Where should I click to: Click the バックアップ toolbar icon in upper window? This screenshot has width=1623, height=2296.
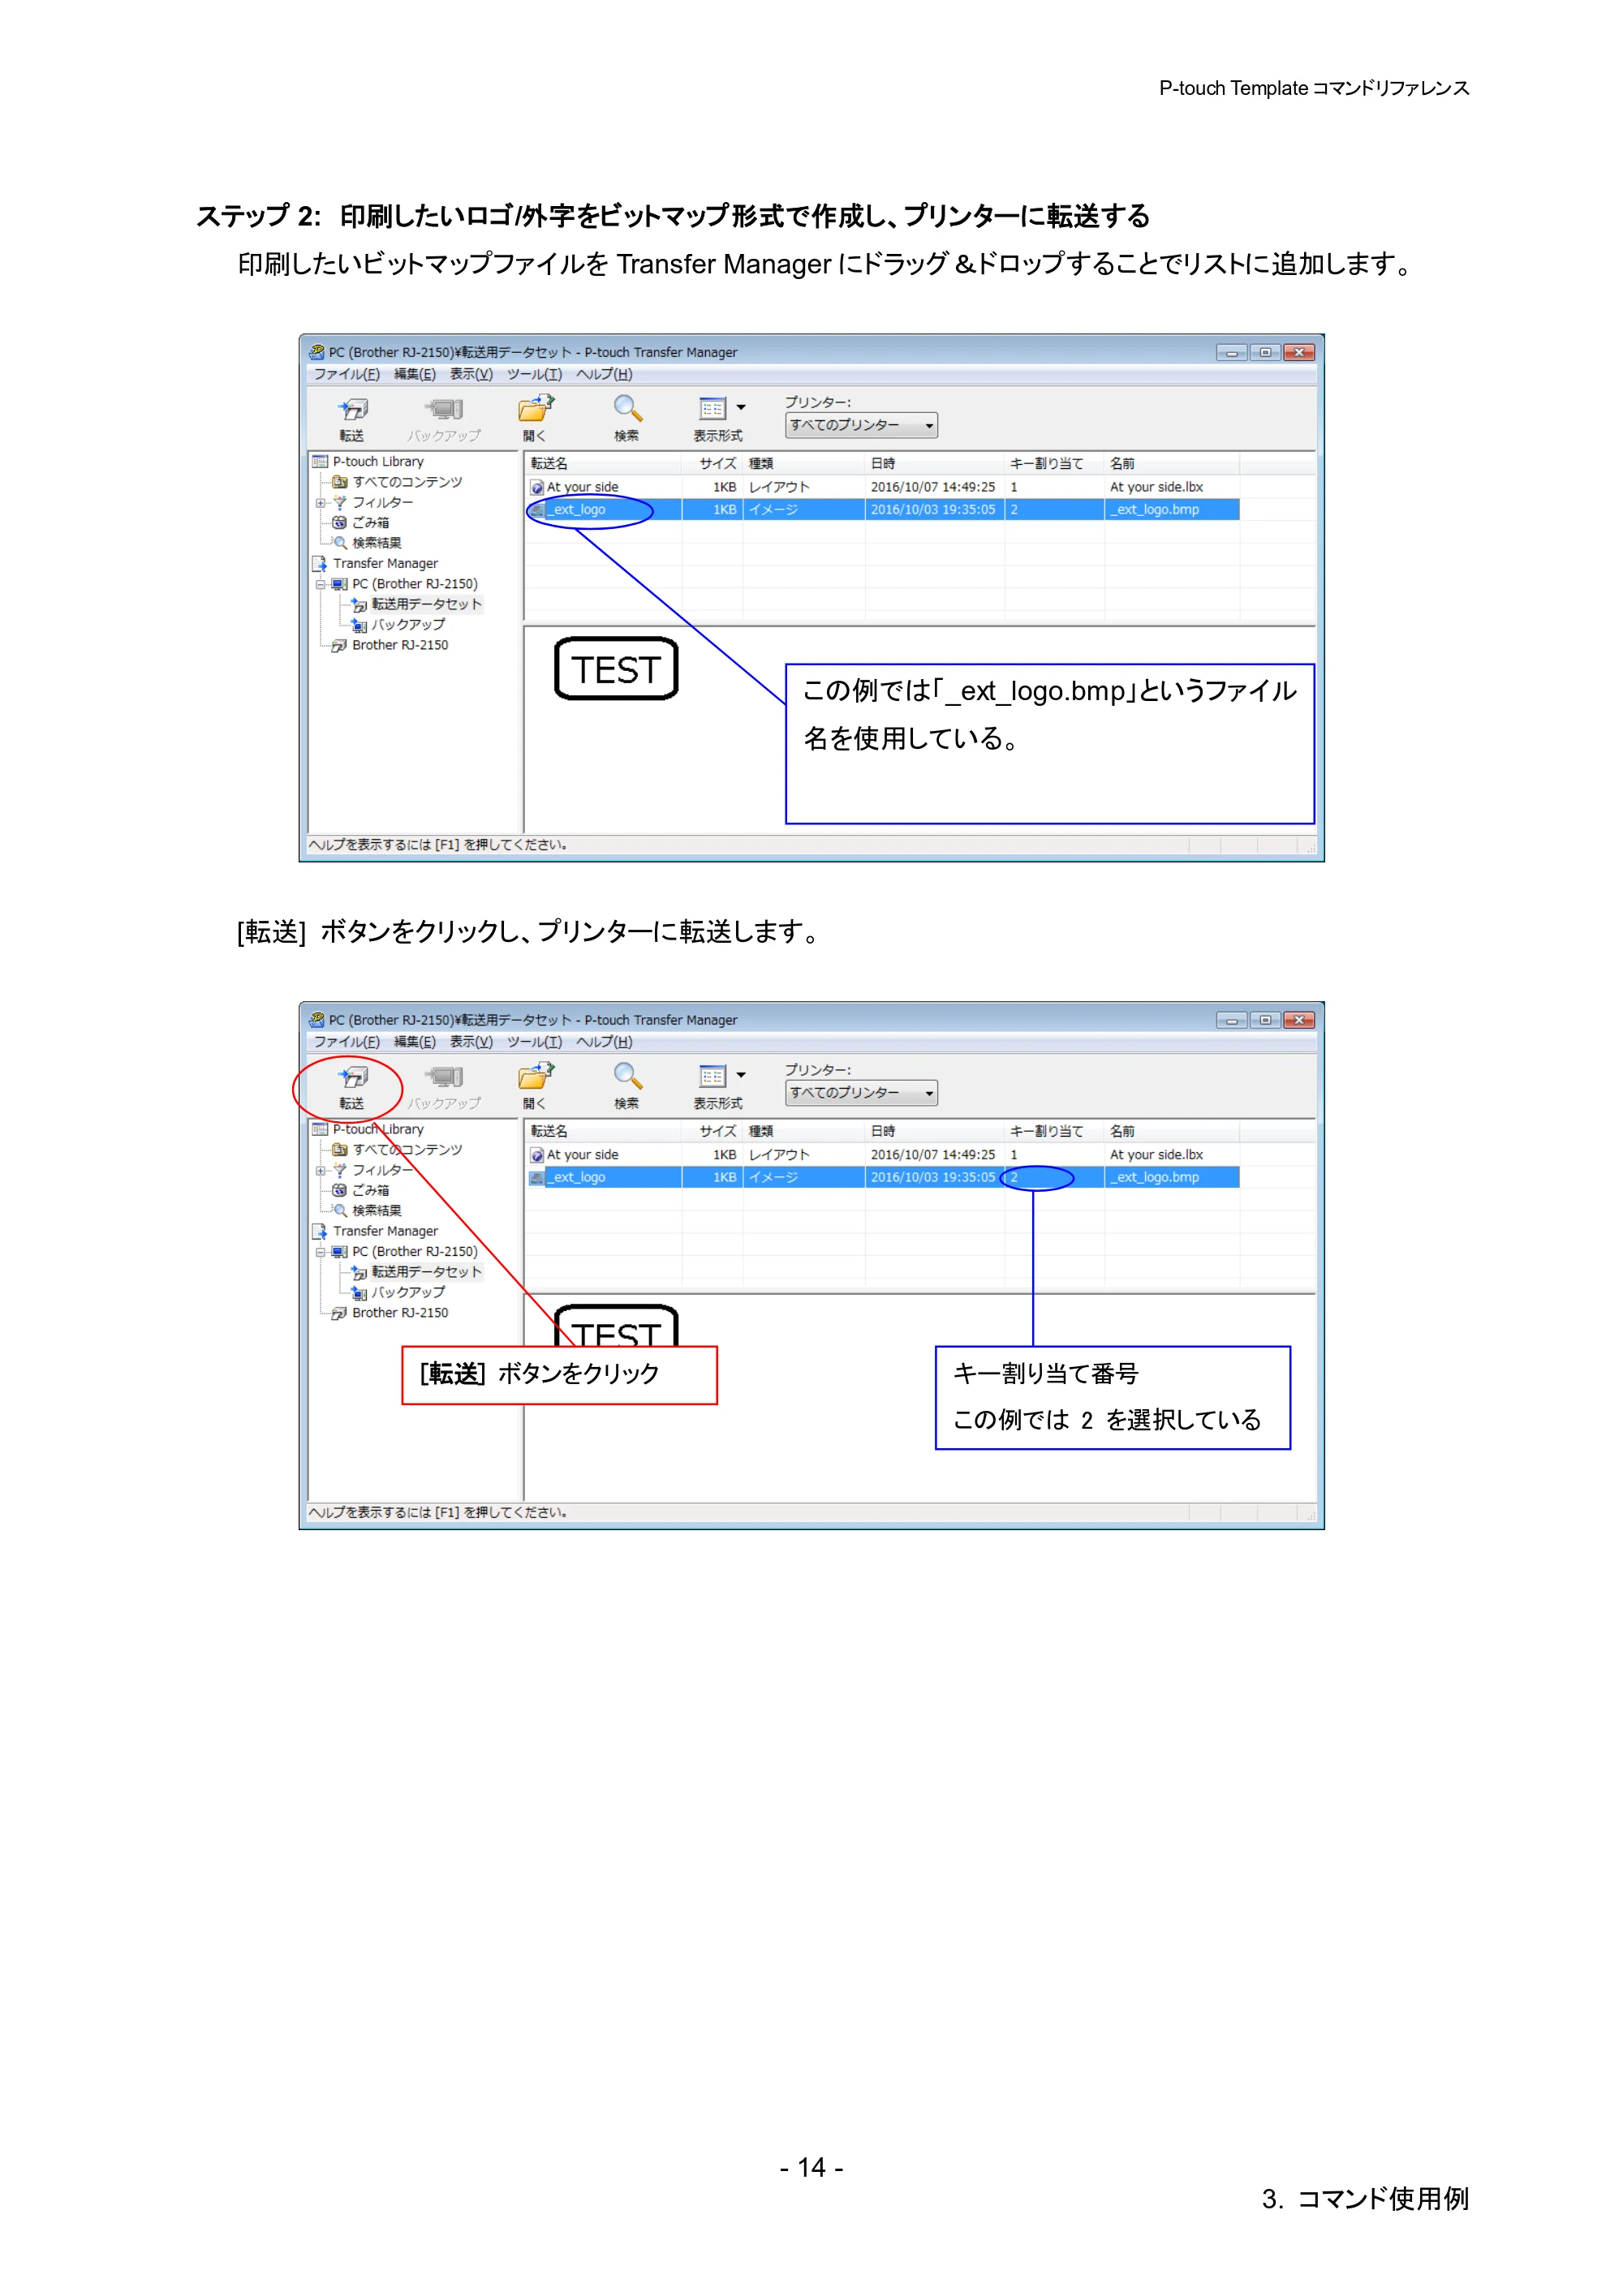[x=444, y=410]
